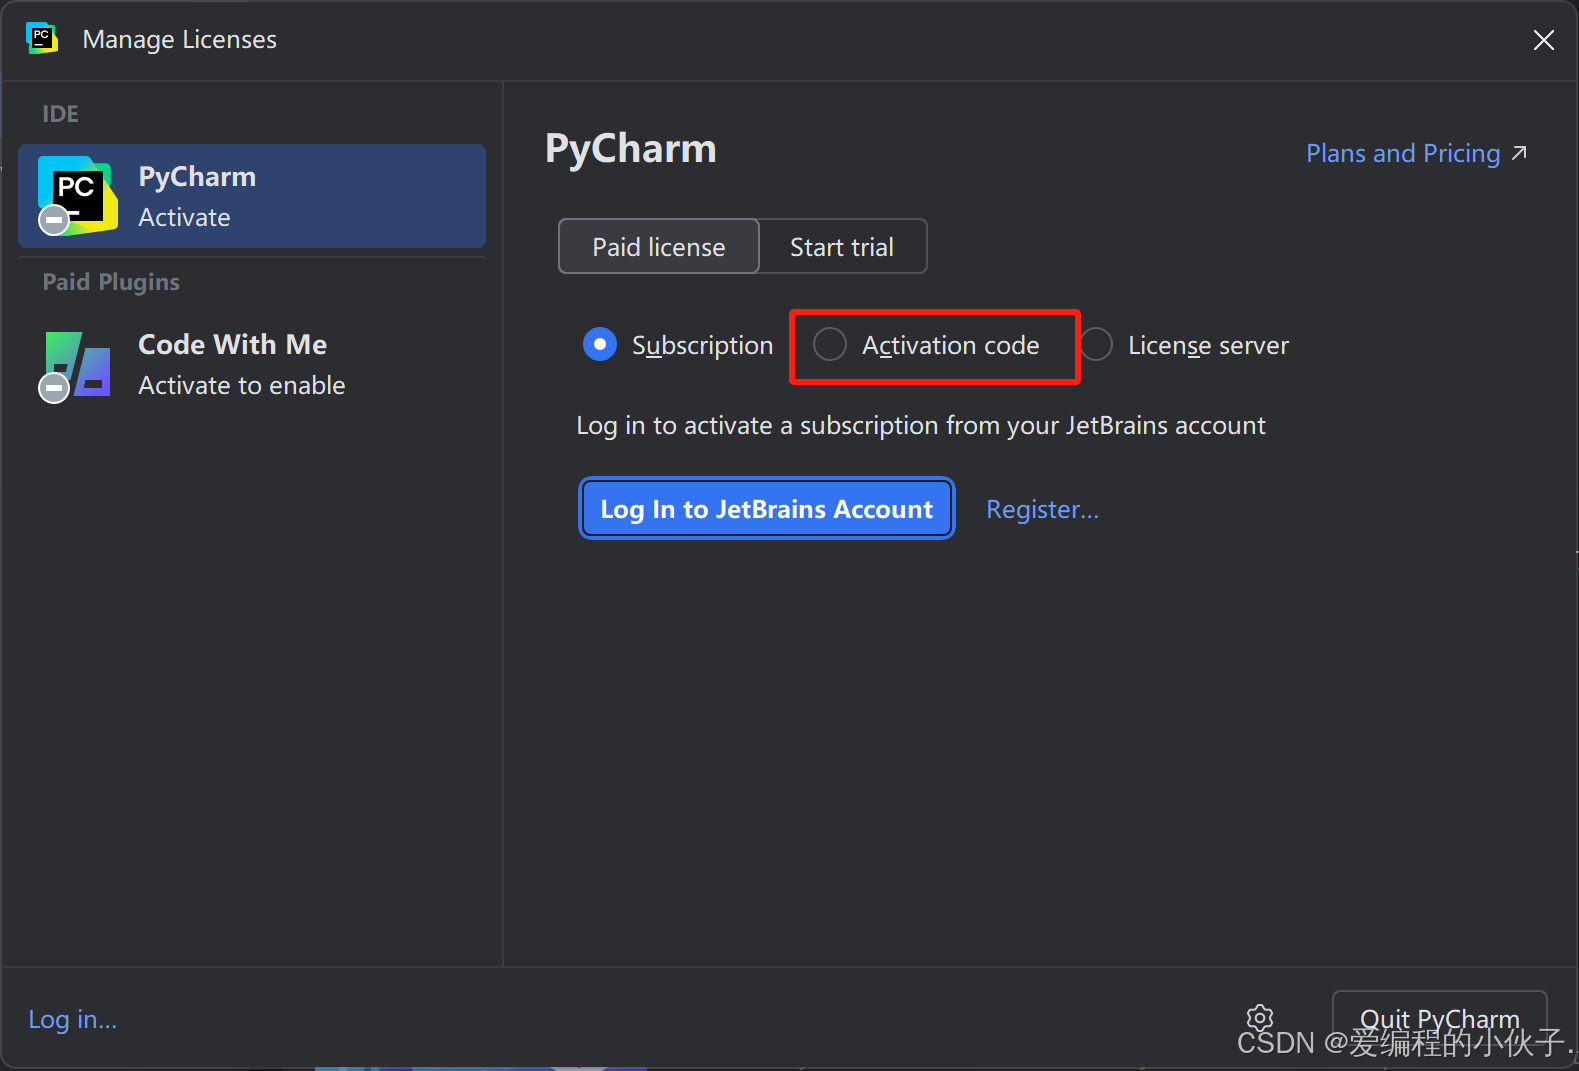Select the PyCharm Activate entry in sidebar
The width and height of the screenshot is (1579, 1071).
pyautogui.click(x=252, y=196)
